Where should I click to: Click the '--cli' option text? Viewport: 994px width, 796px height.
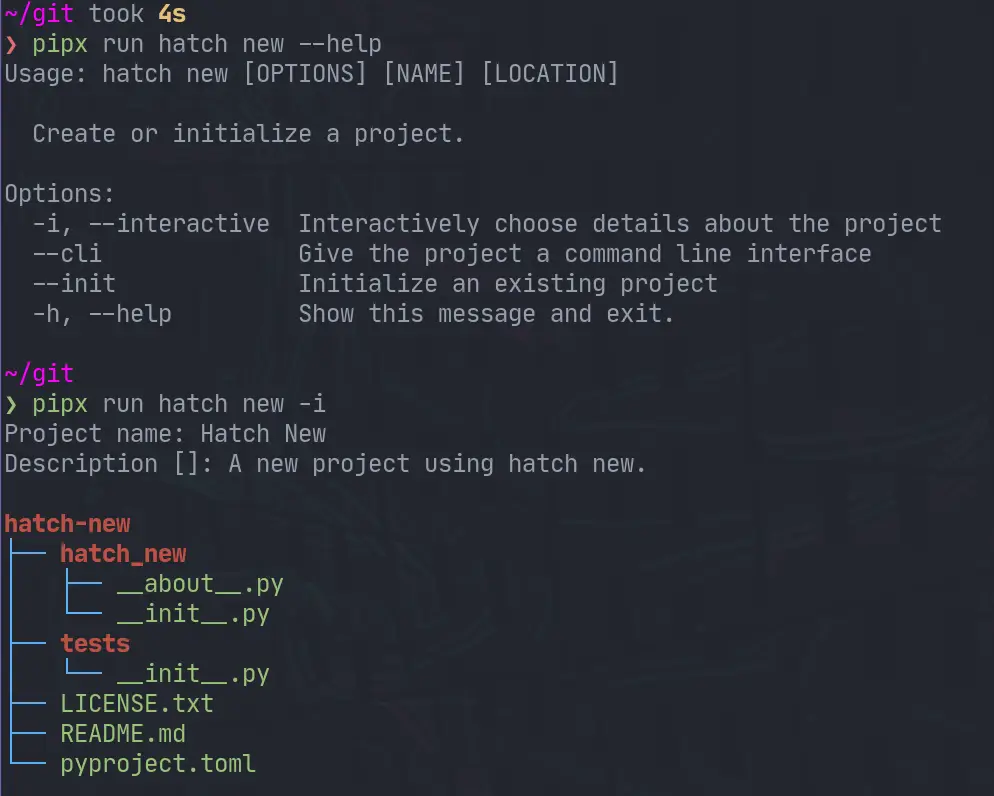tap(67, 254)
